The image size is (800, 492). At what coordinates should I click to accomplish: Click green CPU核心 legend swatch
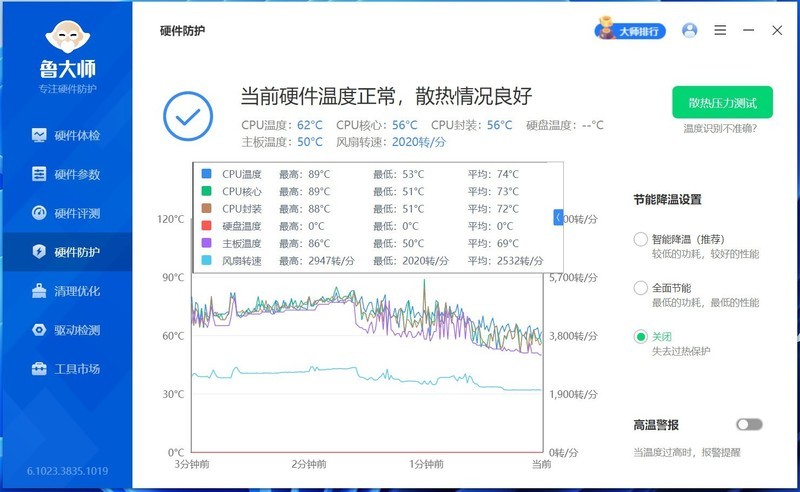[206, 191]
